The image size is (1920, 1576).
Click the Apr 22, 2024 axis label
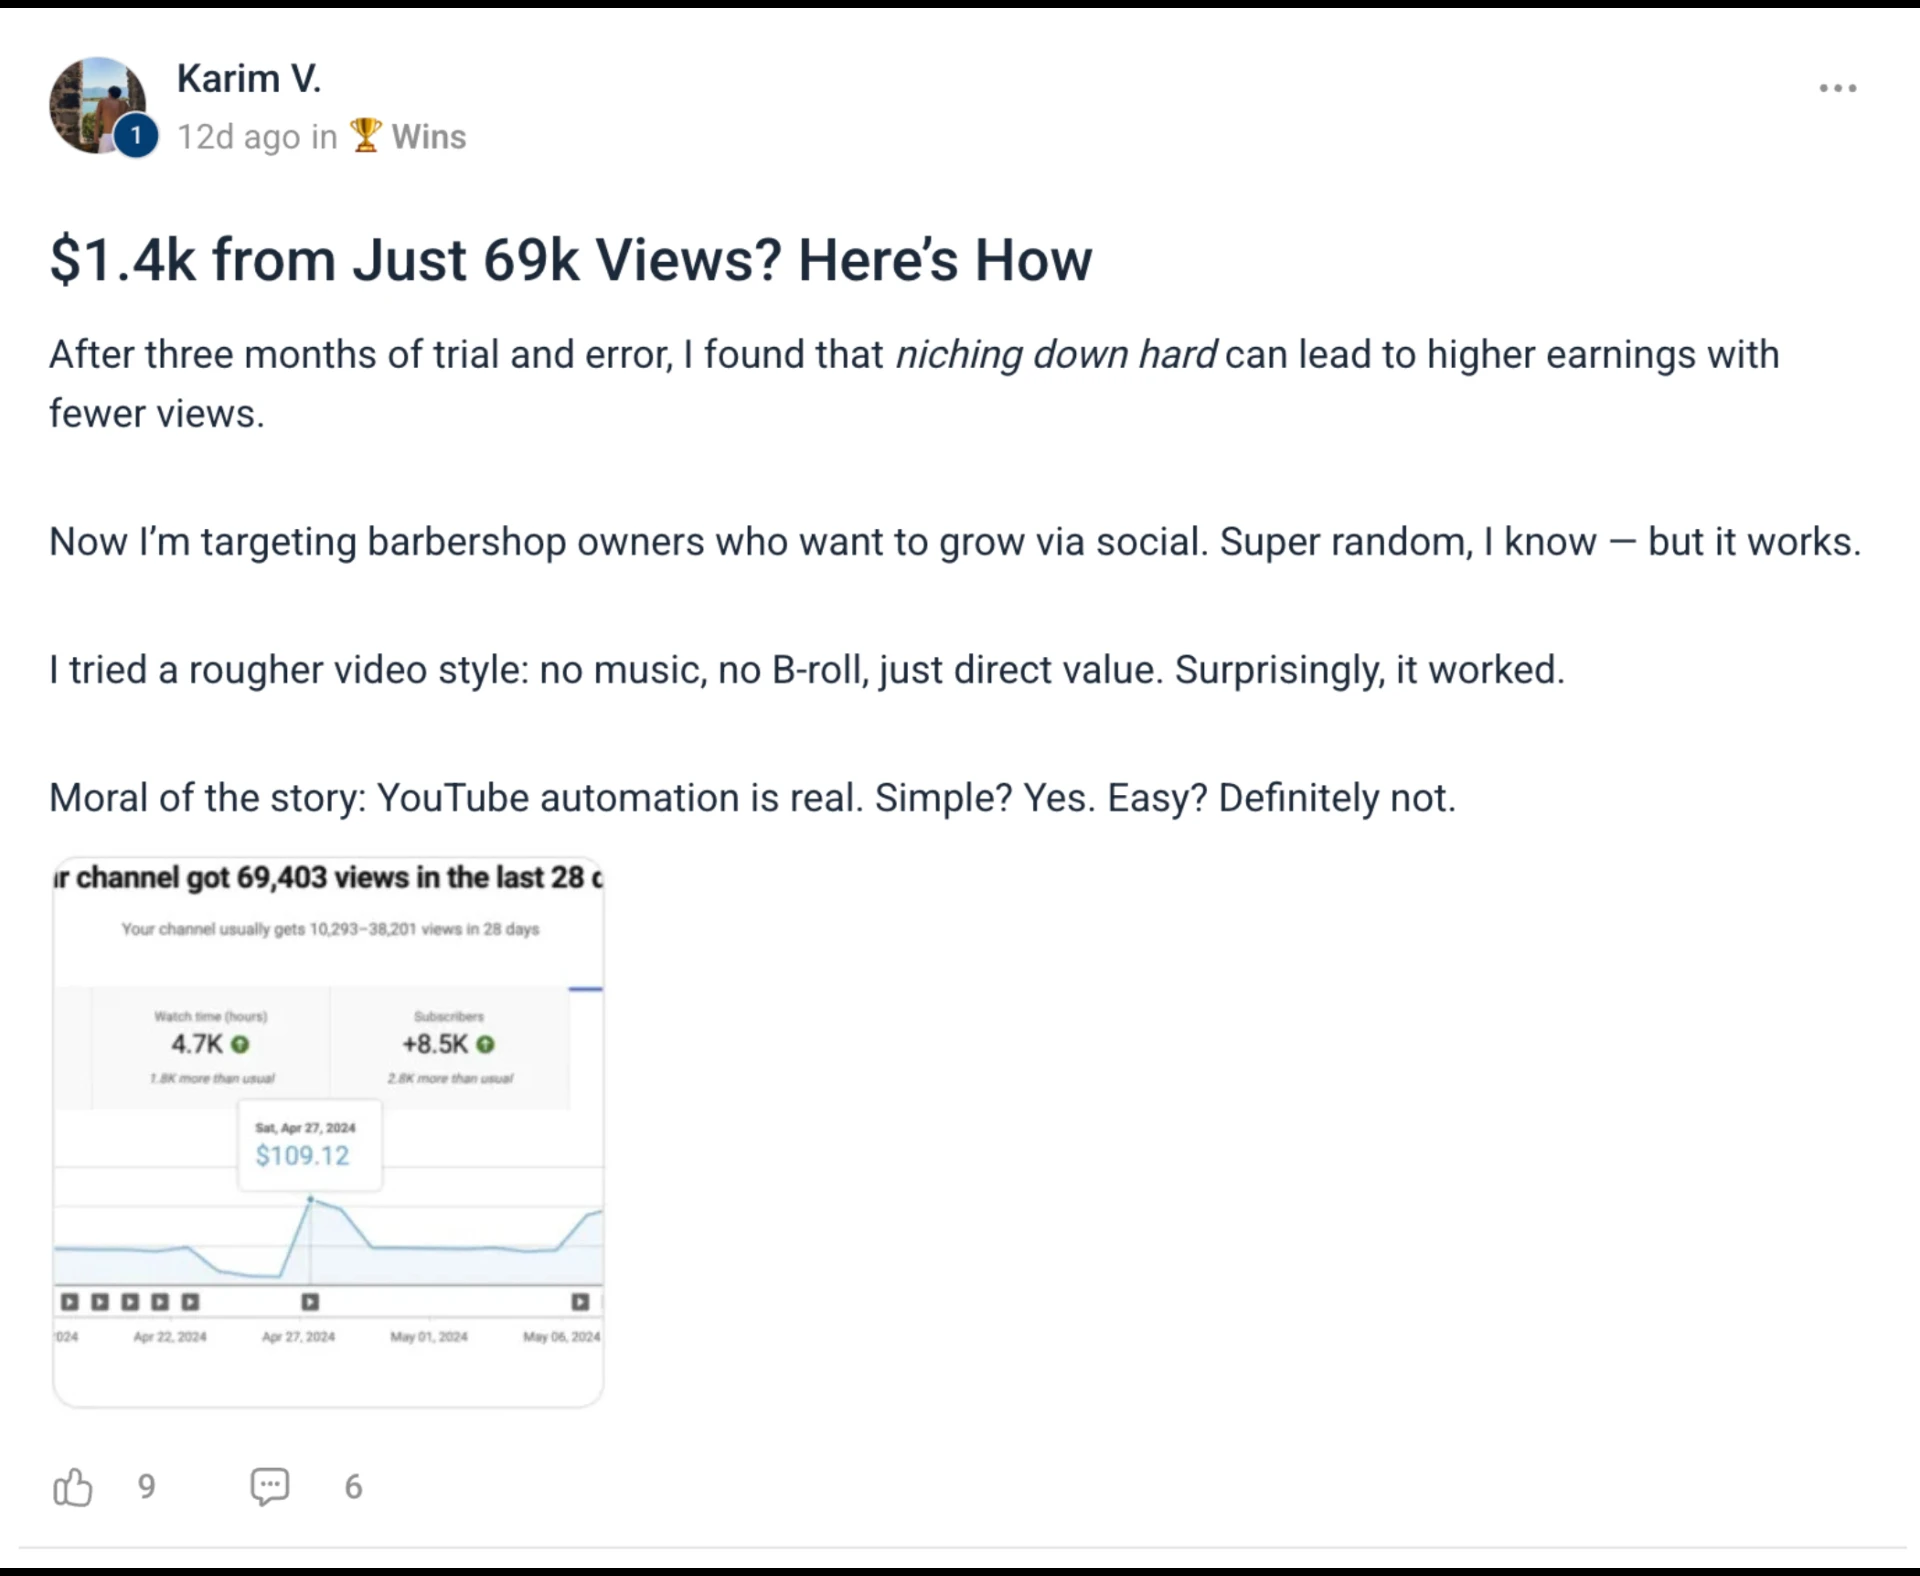[x=170, y=1337]
